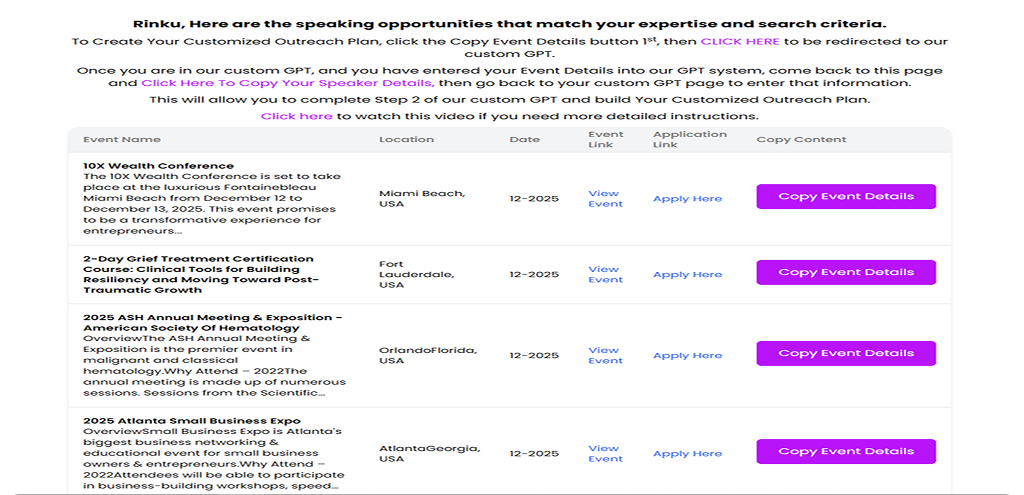
Task: Click the Event Name column header
Action: [x=122, y=140]
